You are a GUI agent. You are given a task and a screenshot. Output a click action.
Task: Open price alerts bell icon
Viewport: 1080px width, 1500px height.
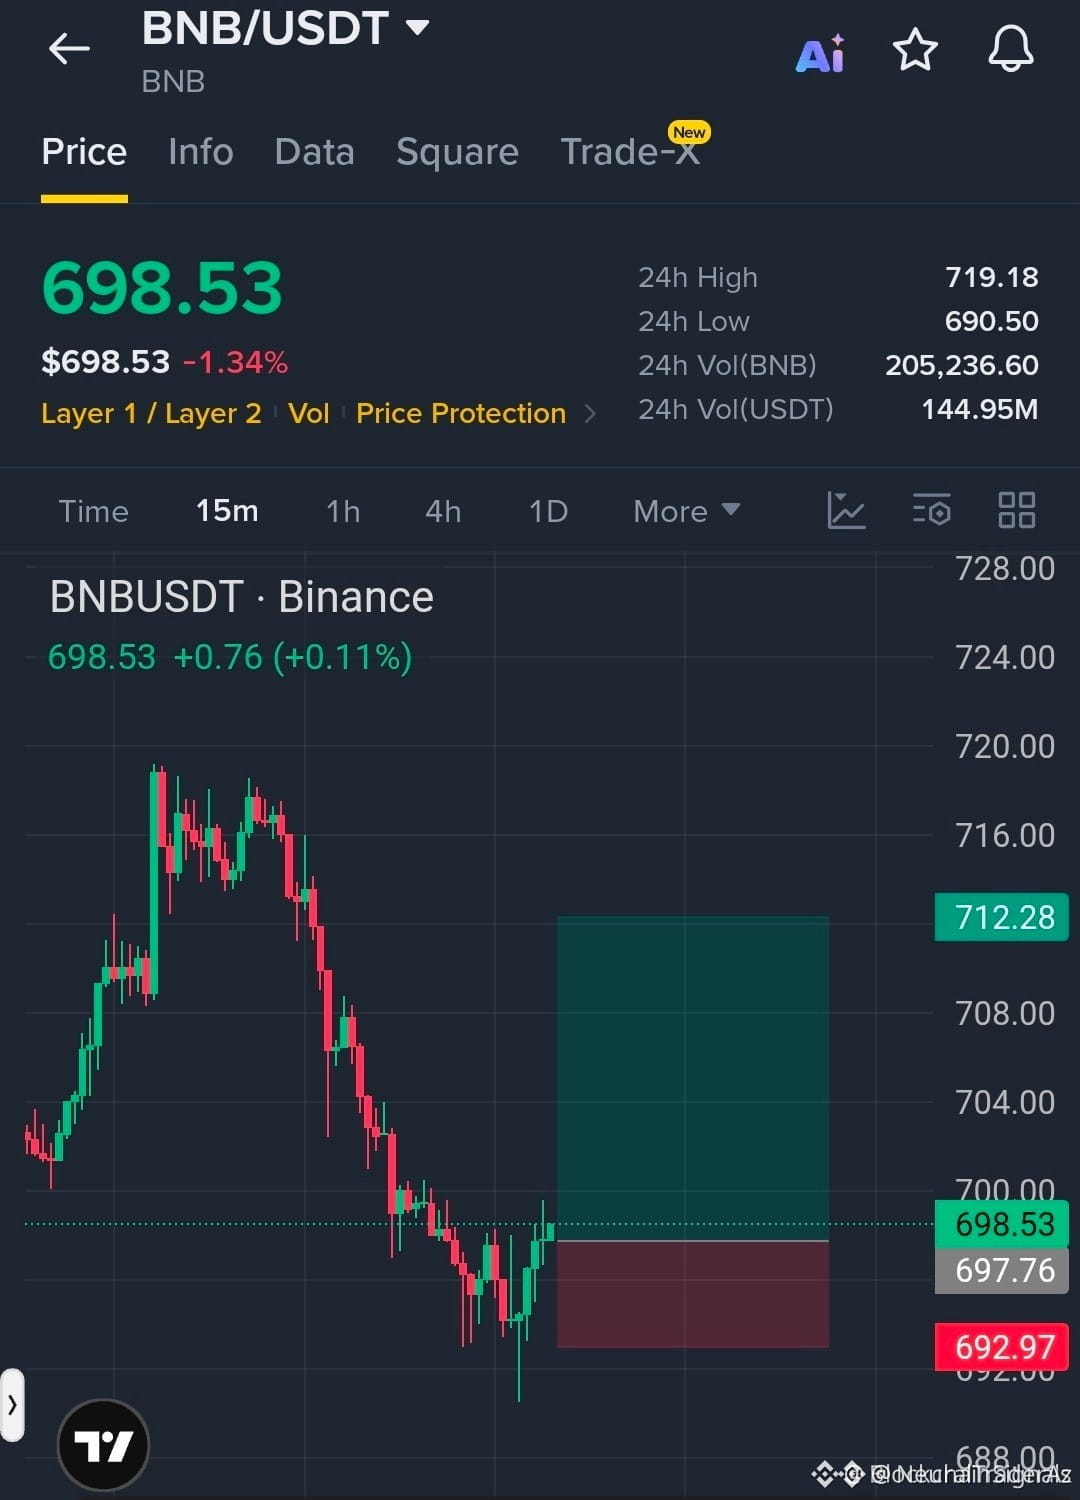pos(1011,49)
